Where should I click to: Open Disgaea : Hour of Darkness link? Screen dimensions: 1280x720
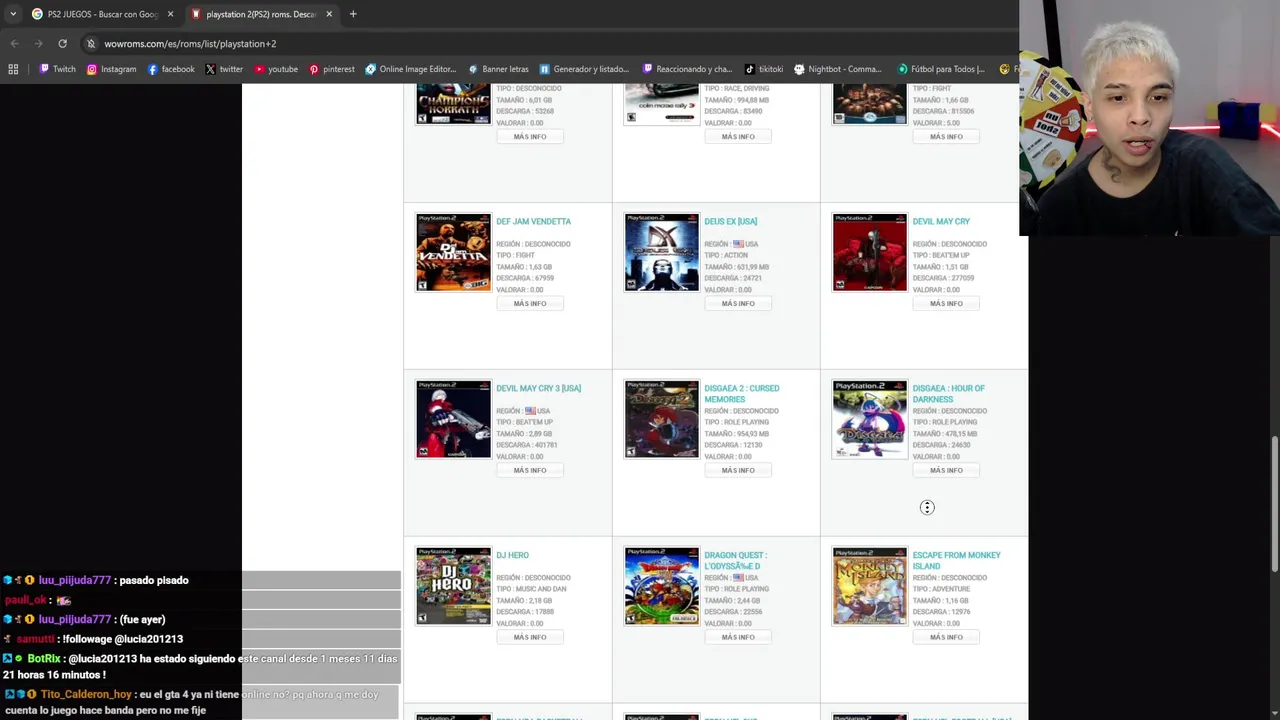point(948,394)
